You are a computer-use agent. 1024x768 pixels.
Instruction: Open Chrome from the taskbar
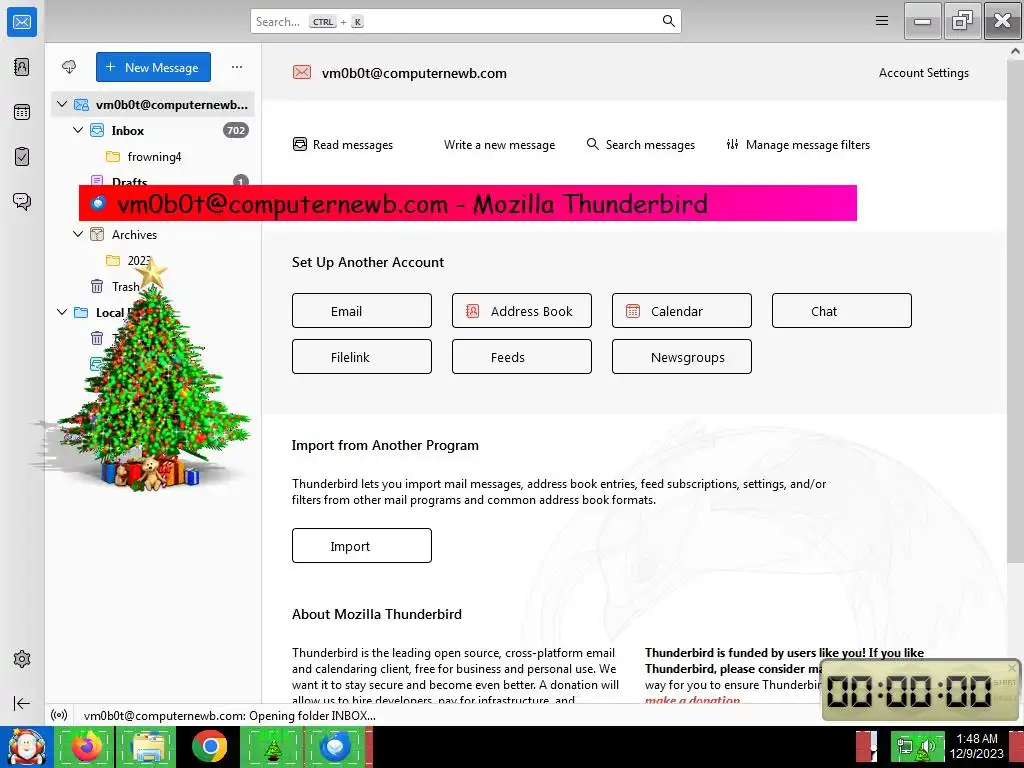210,747
